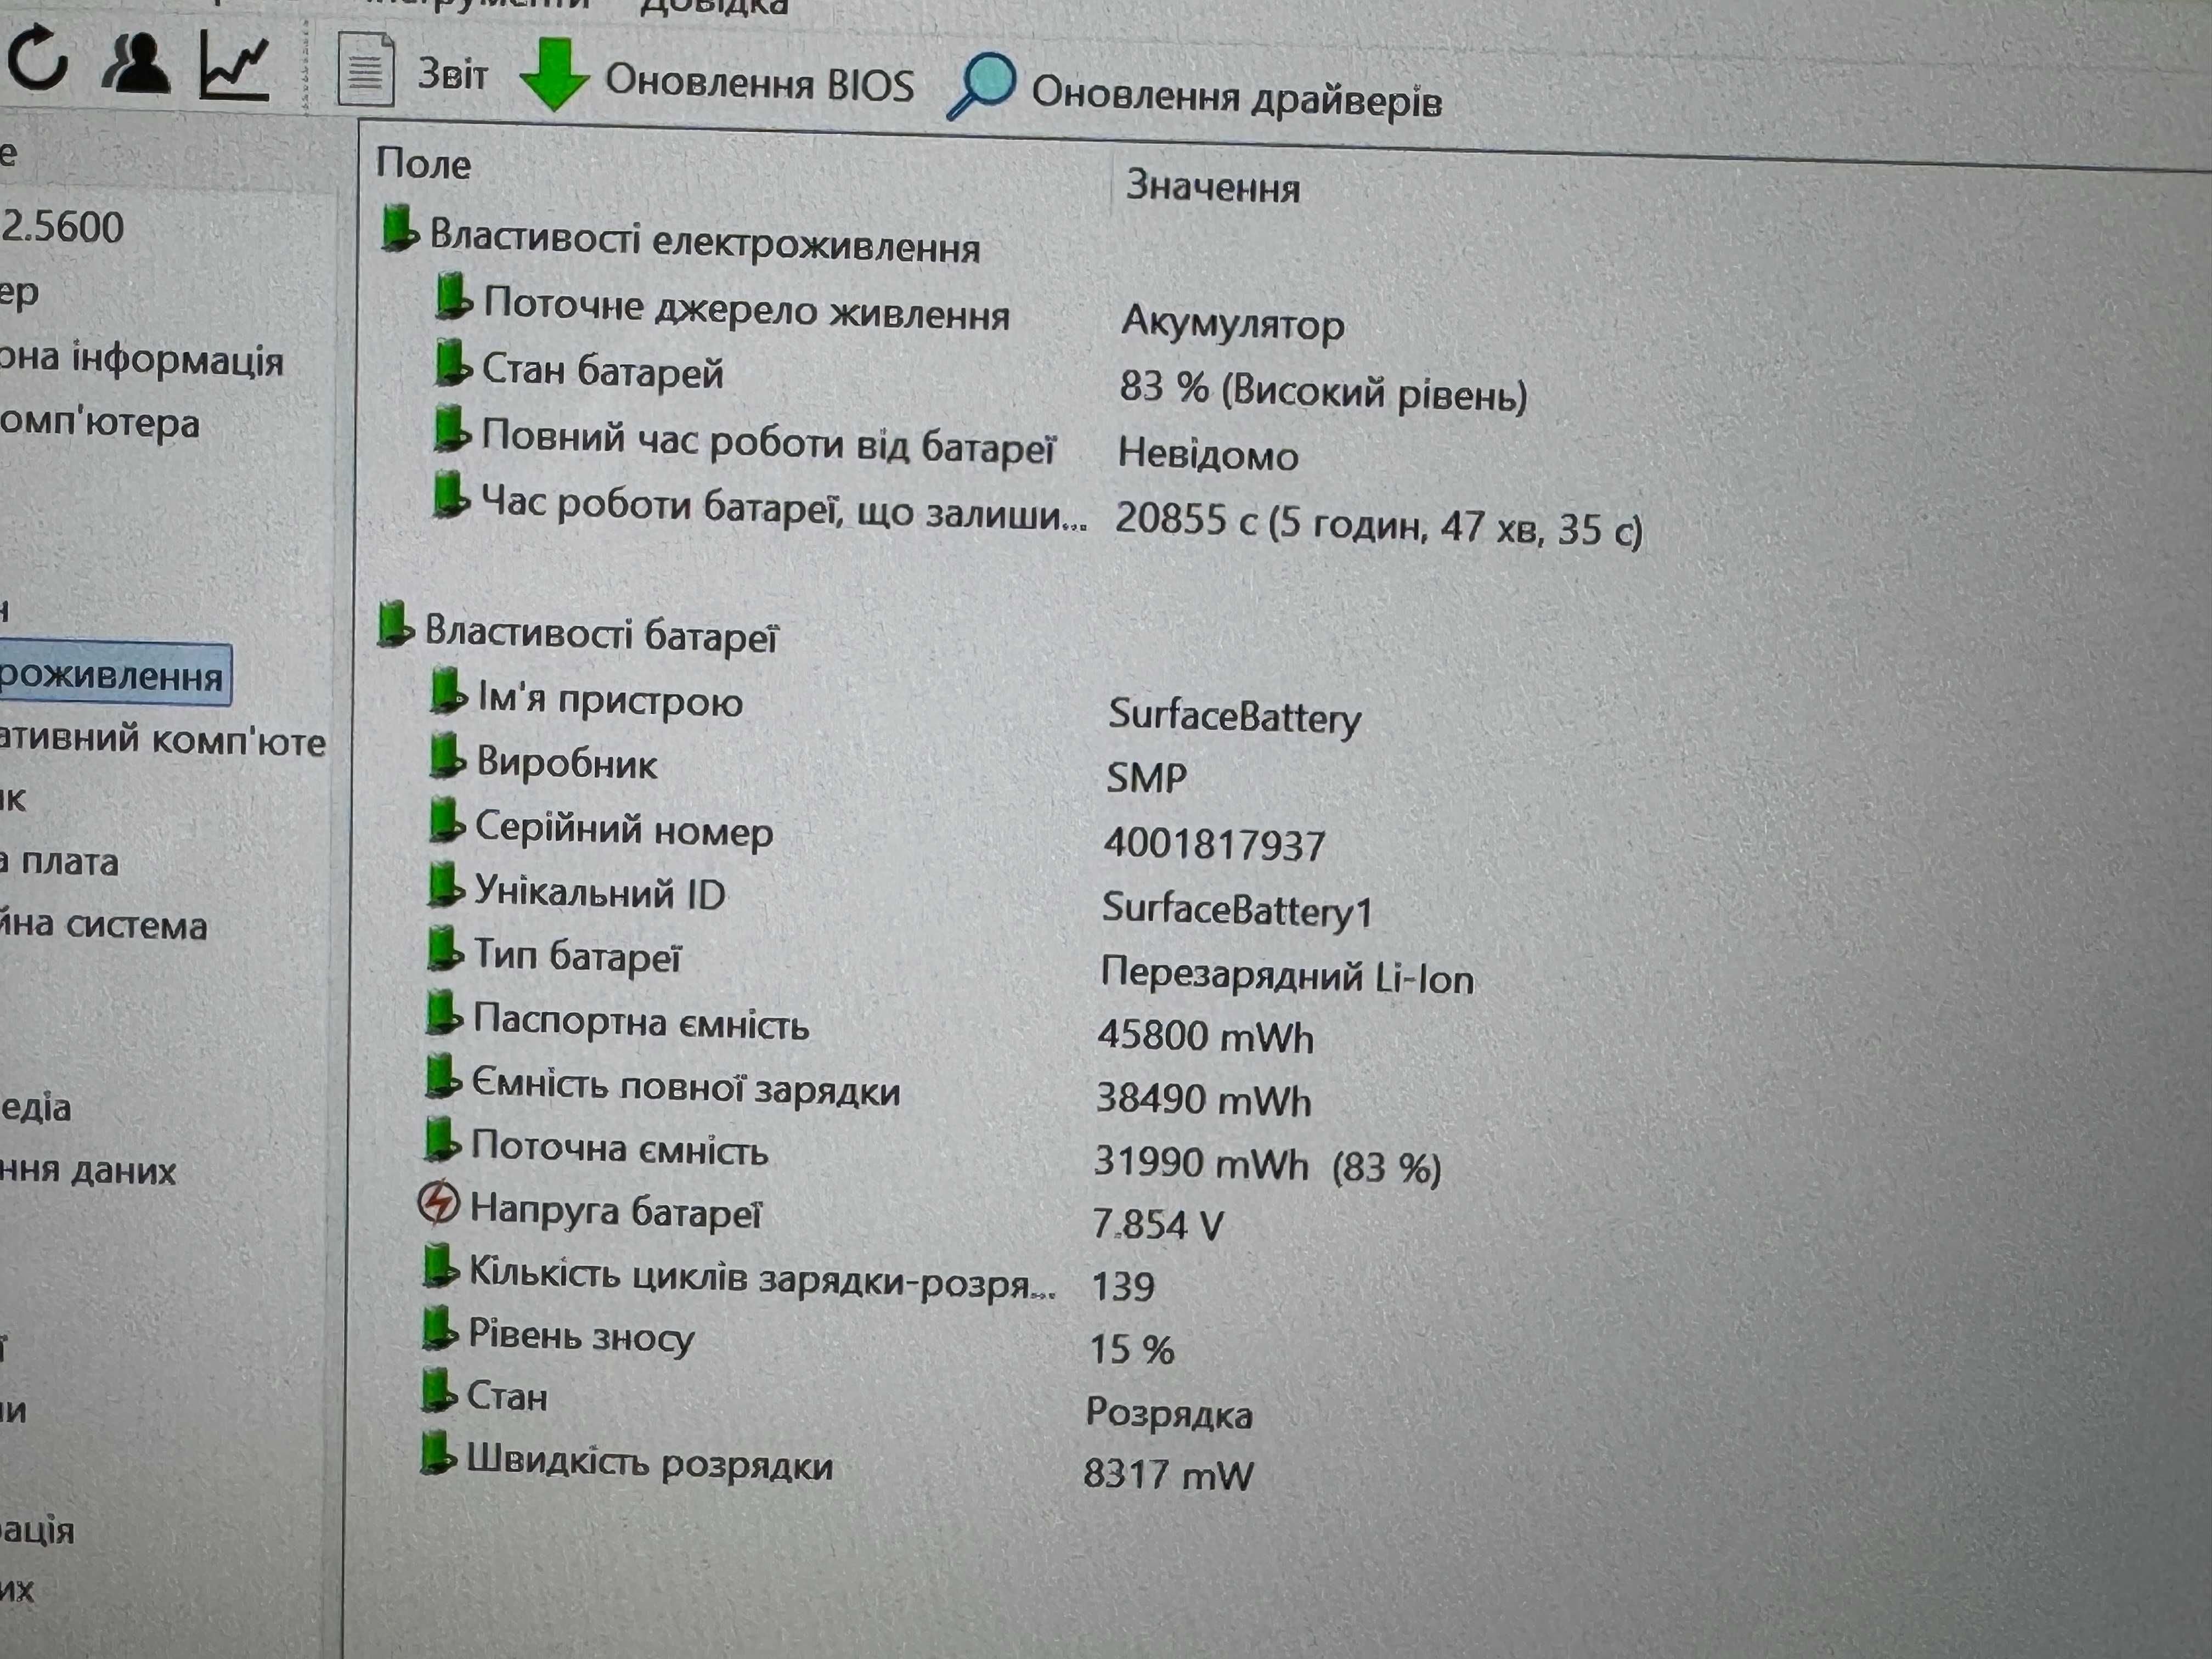Click battery icon beside Швидкість розрядки
This screenshot has width=2212, height=1659.
[x=437, y=1454]
